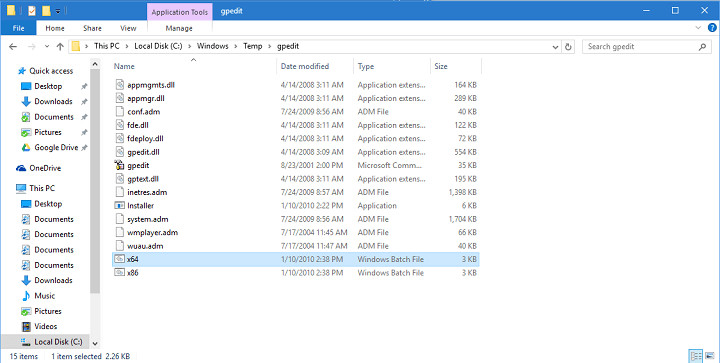Click the navigation pane scroll up arrow
This screenshot has width=720, height=363.
pos(95,64)
